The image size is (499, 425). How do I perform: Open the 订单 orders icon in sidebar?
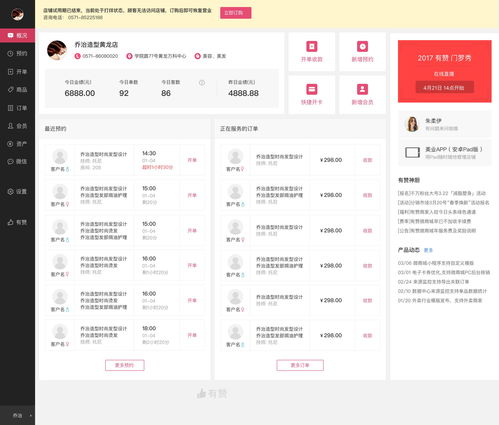pyautogui.click(x=10, y=108)
